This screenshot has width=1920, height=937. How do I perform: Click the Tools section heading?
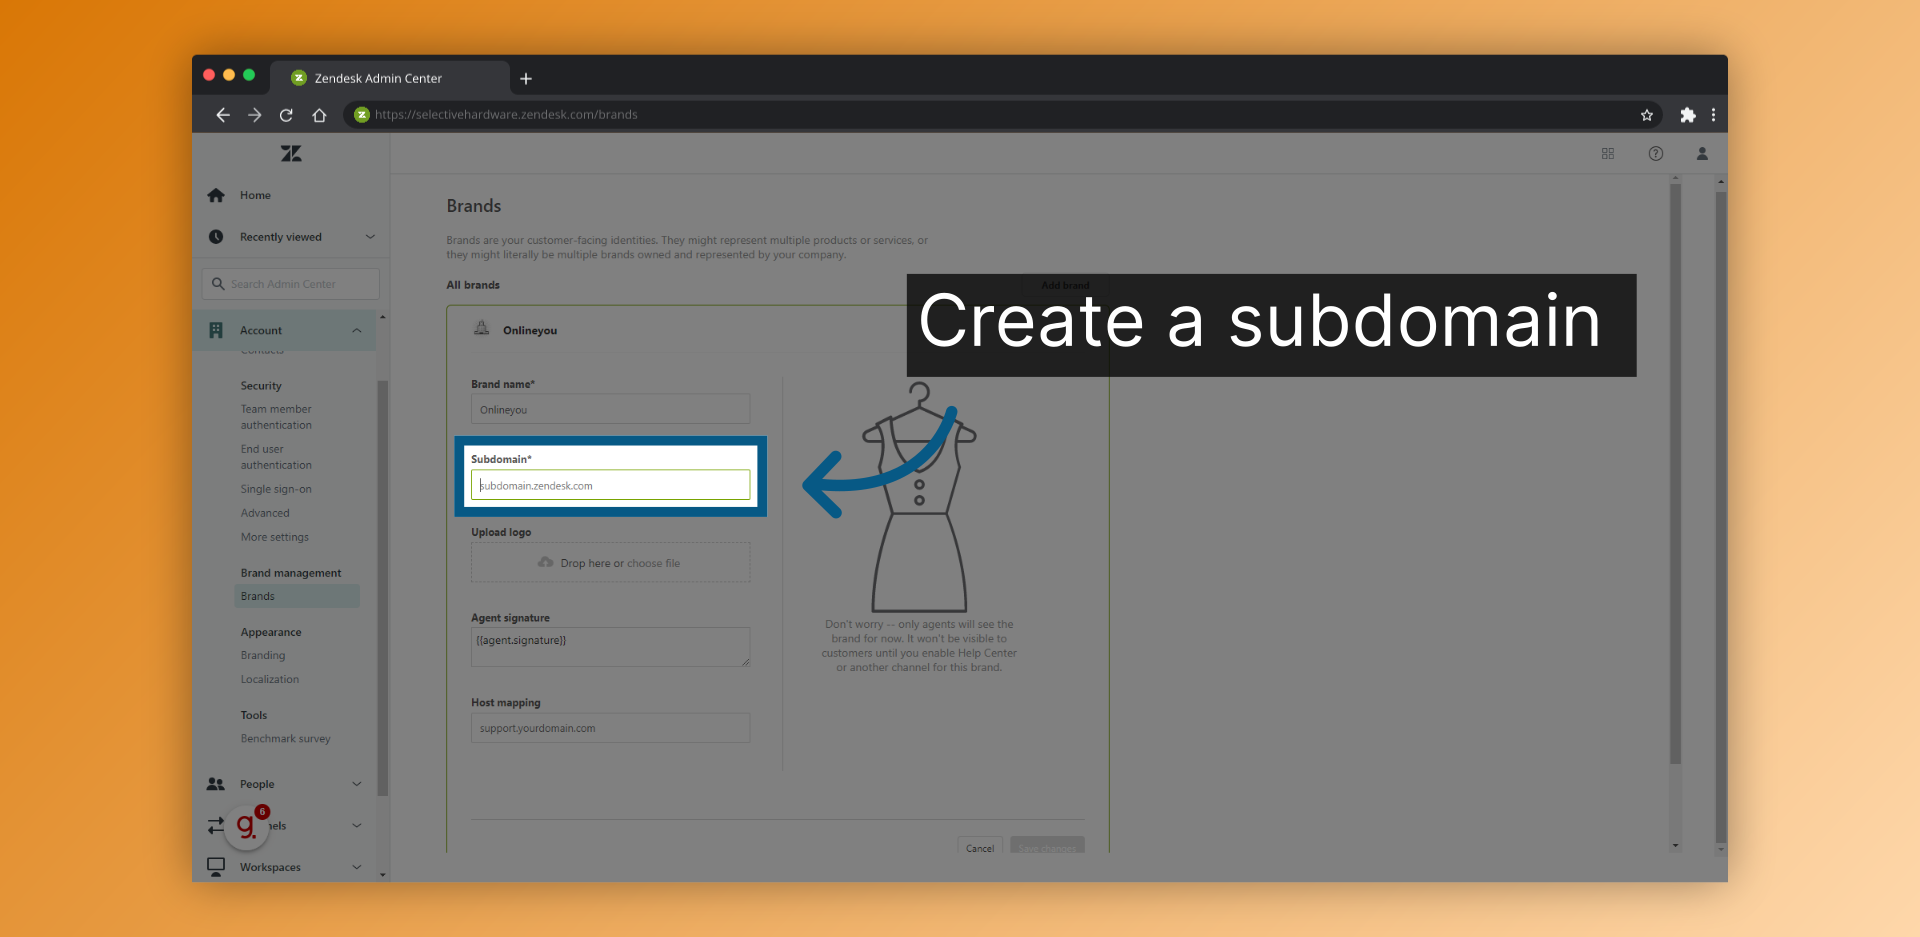(254, 715)
